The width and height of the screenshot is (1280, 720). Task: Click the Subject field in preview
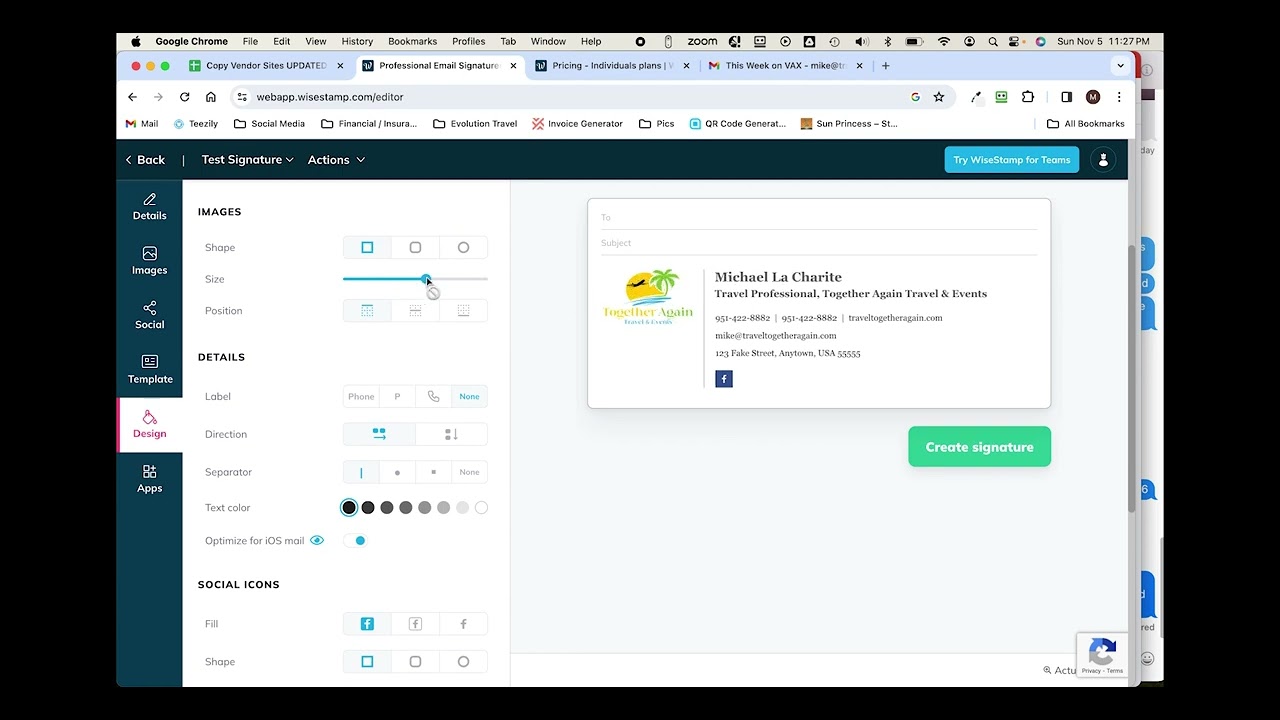click(819, 243)
